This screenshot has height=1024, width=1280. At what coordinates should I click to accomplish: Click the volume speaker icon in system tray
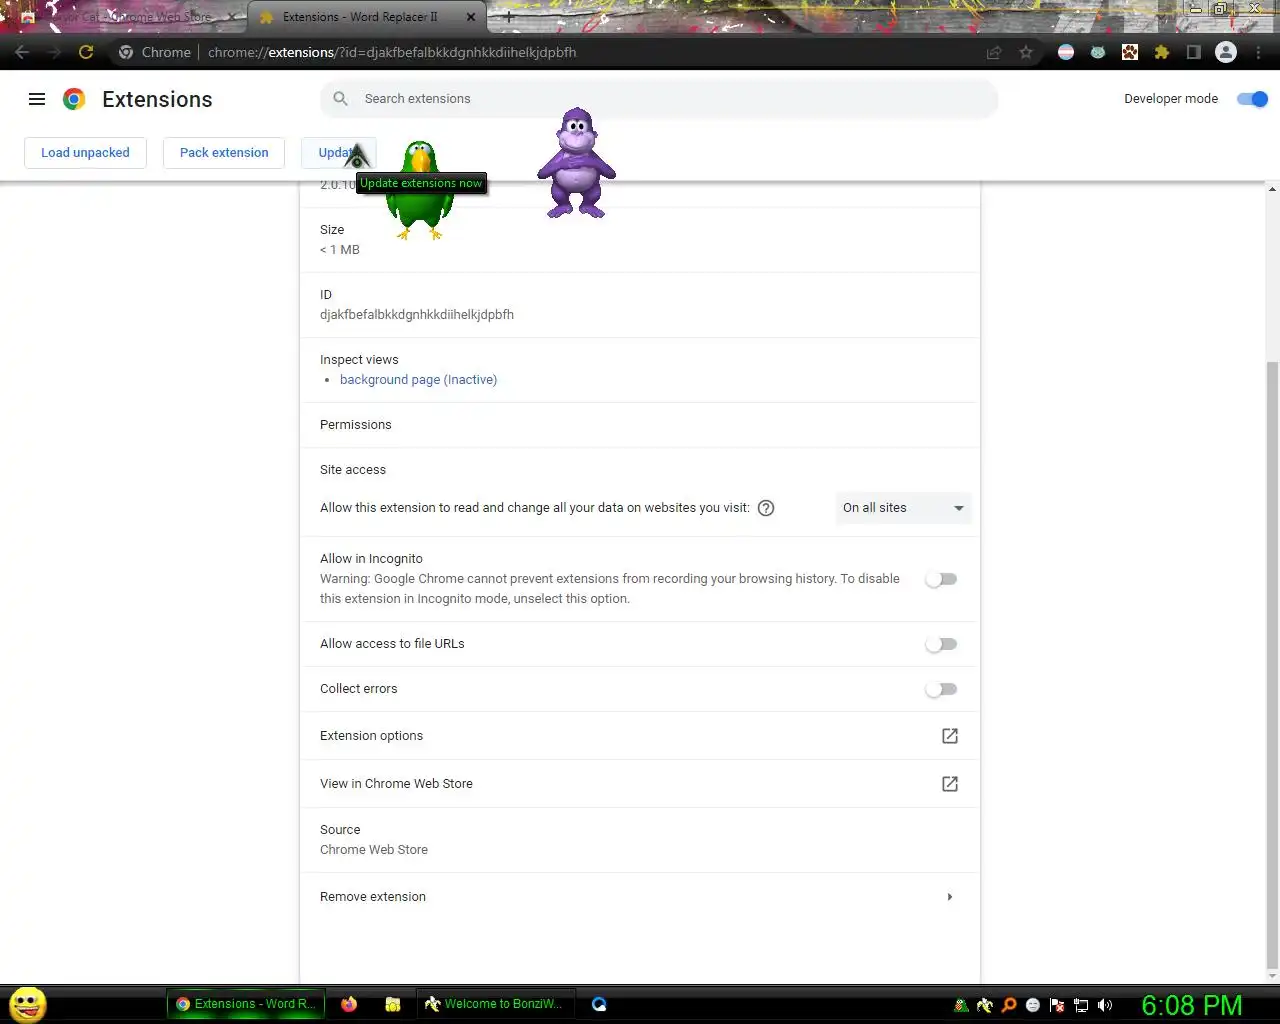pyautogui.click(x=1105, y=1005)
